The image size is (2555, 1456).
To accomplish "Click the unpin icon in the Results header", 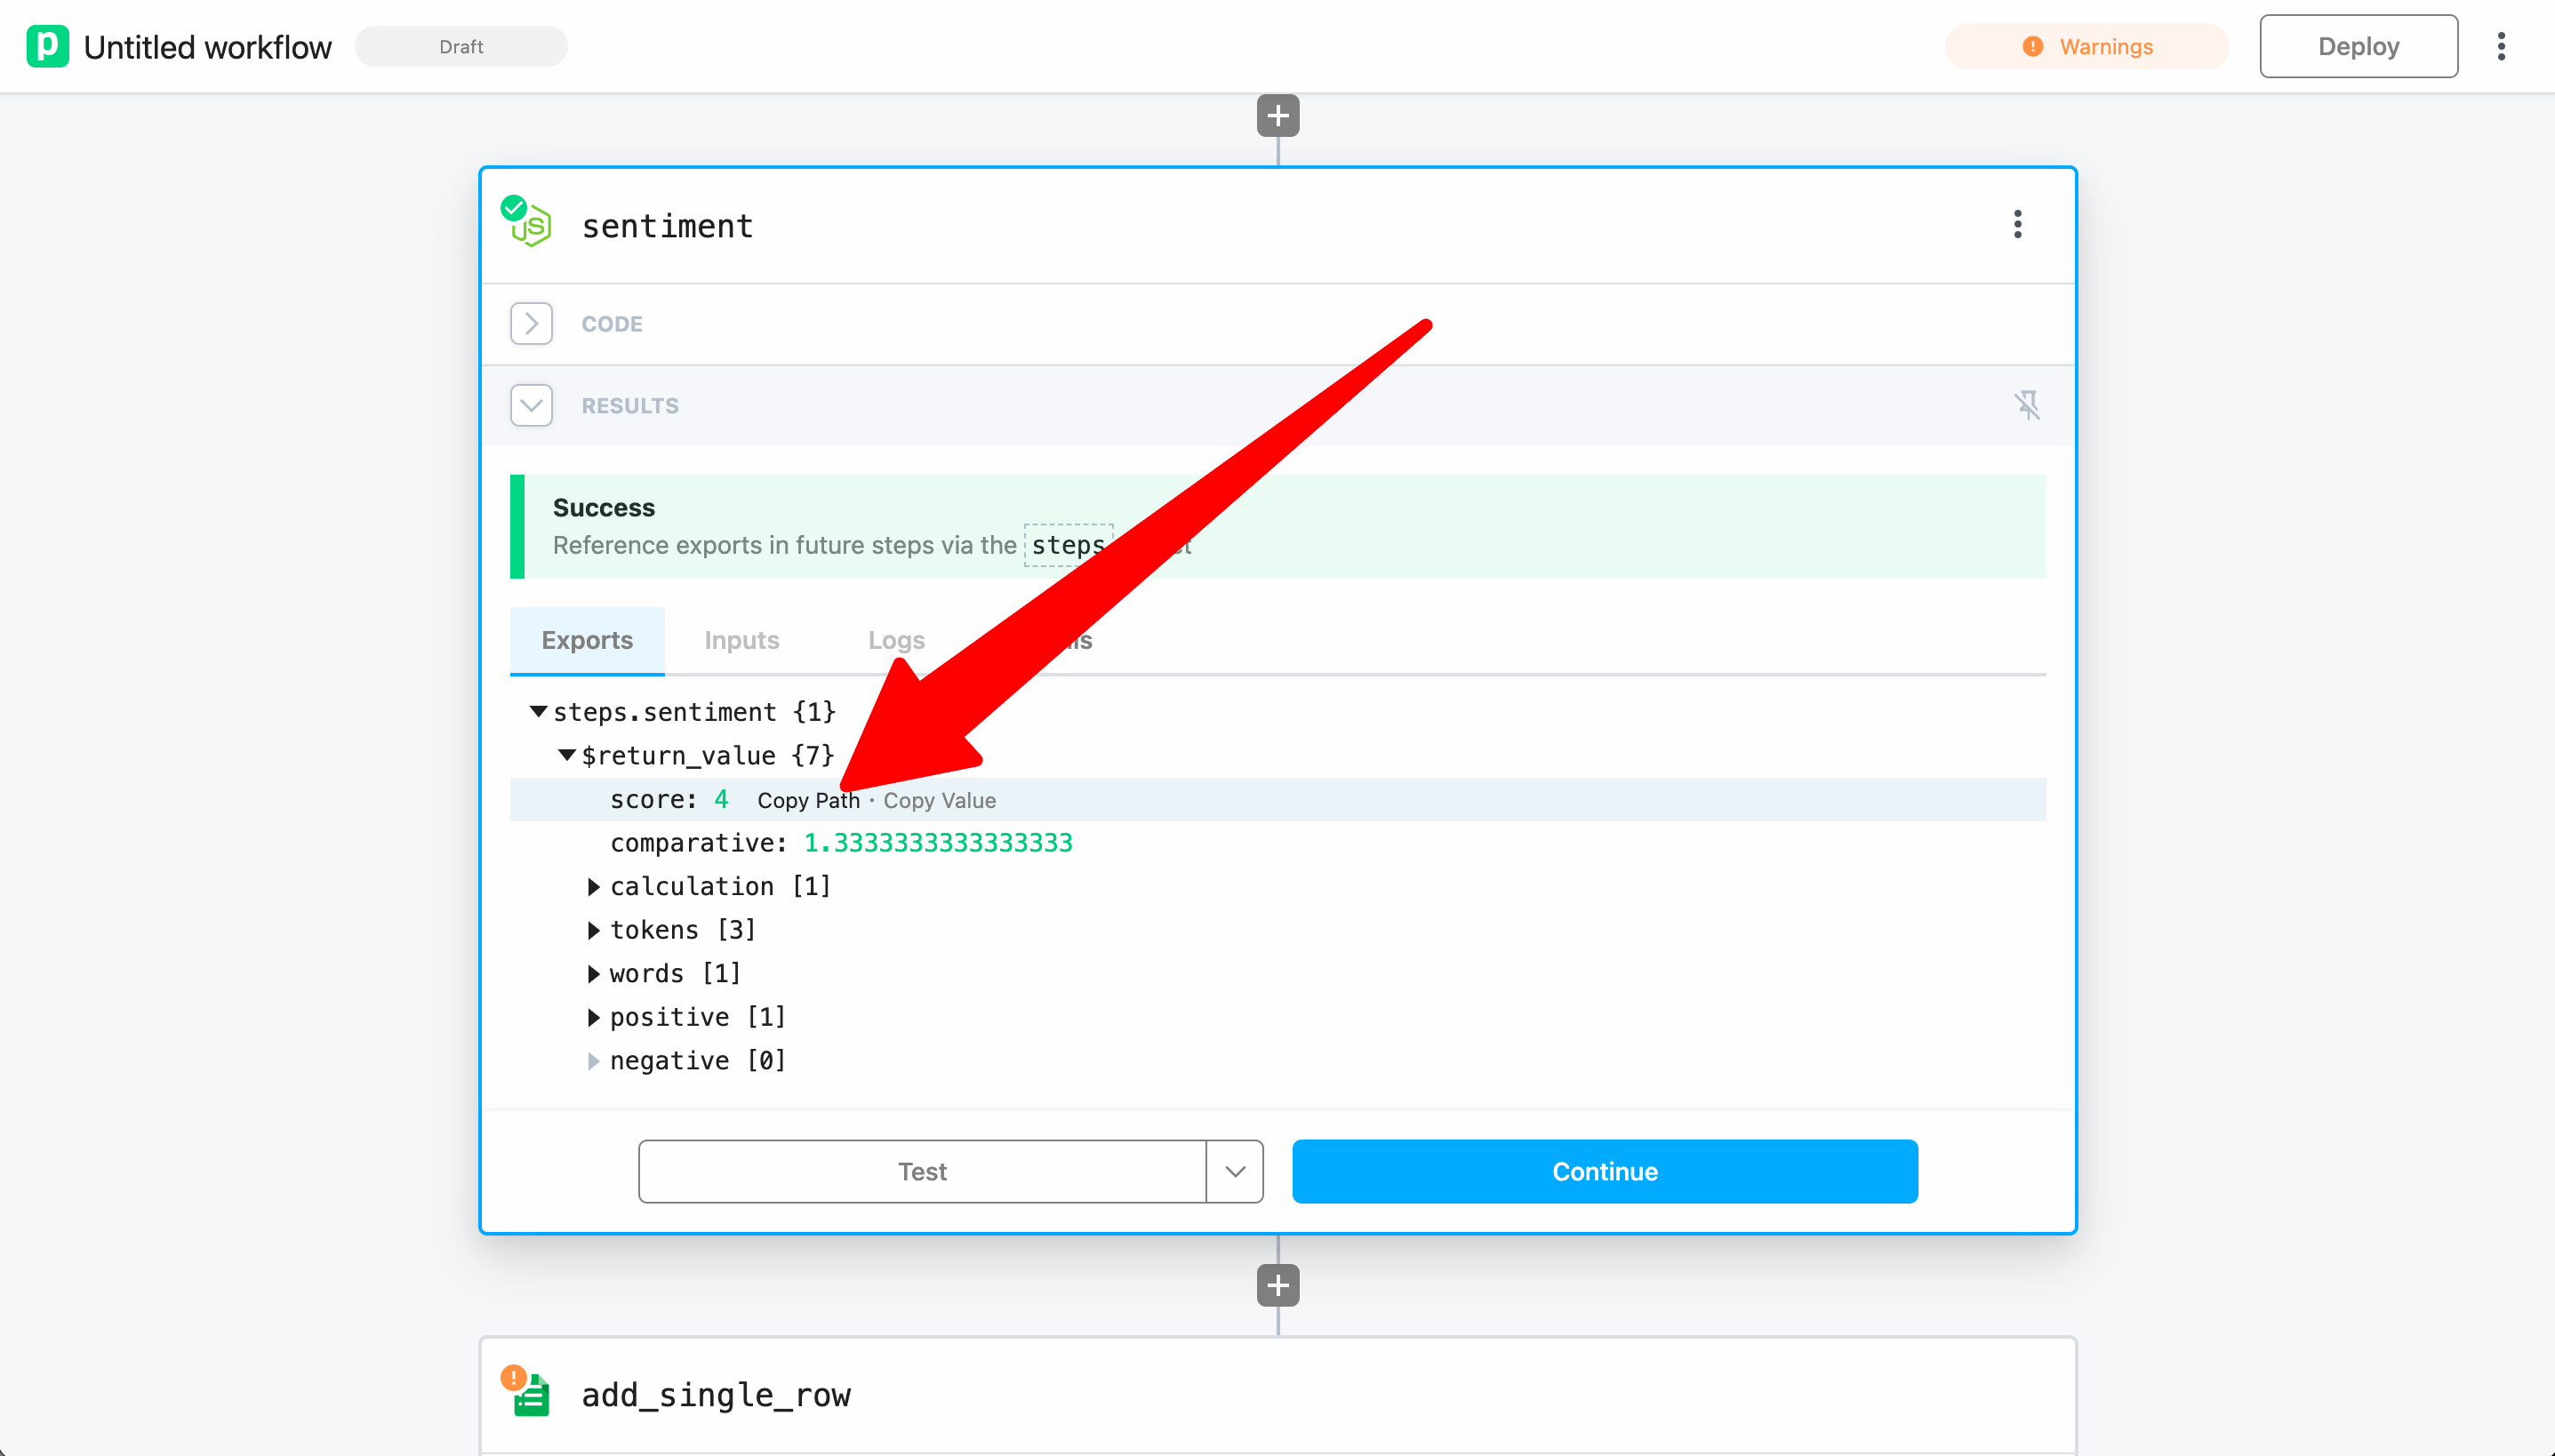I will point(2026,405).
